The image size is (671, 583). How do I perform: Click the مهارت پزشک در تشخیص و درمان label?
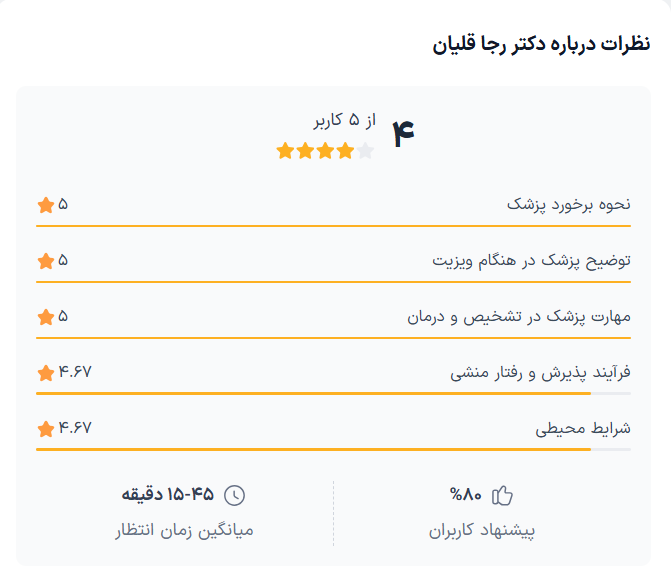coord(518,317)
